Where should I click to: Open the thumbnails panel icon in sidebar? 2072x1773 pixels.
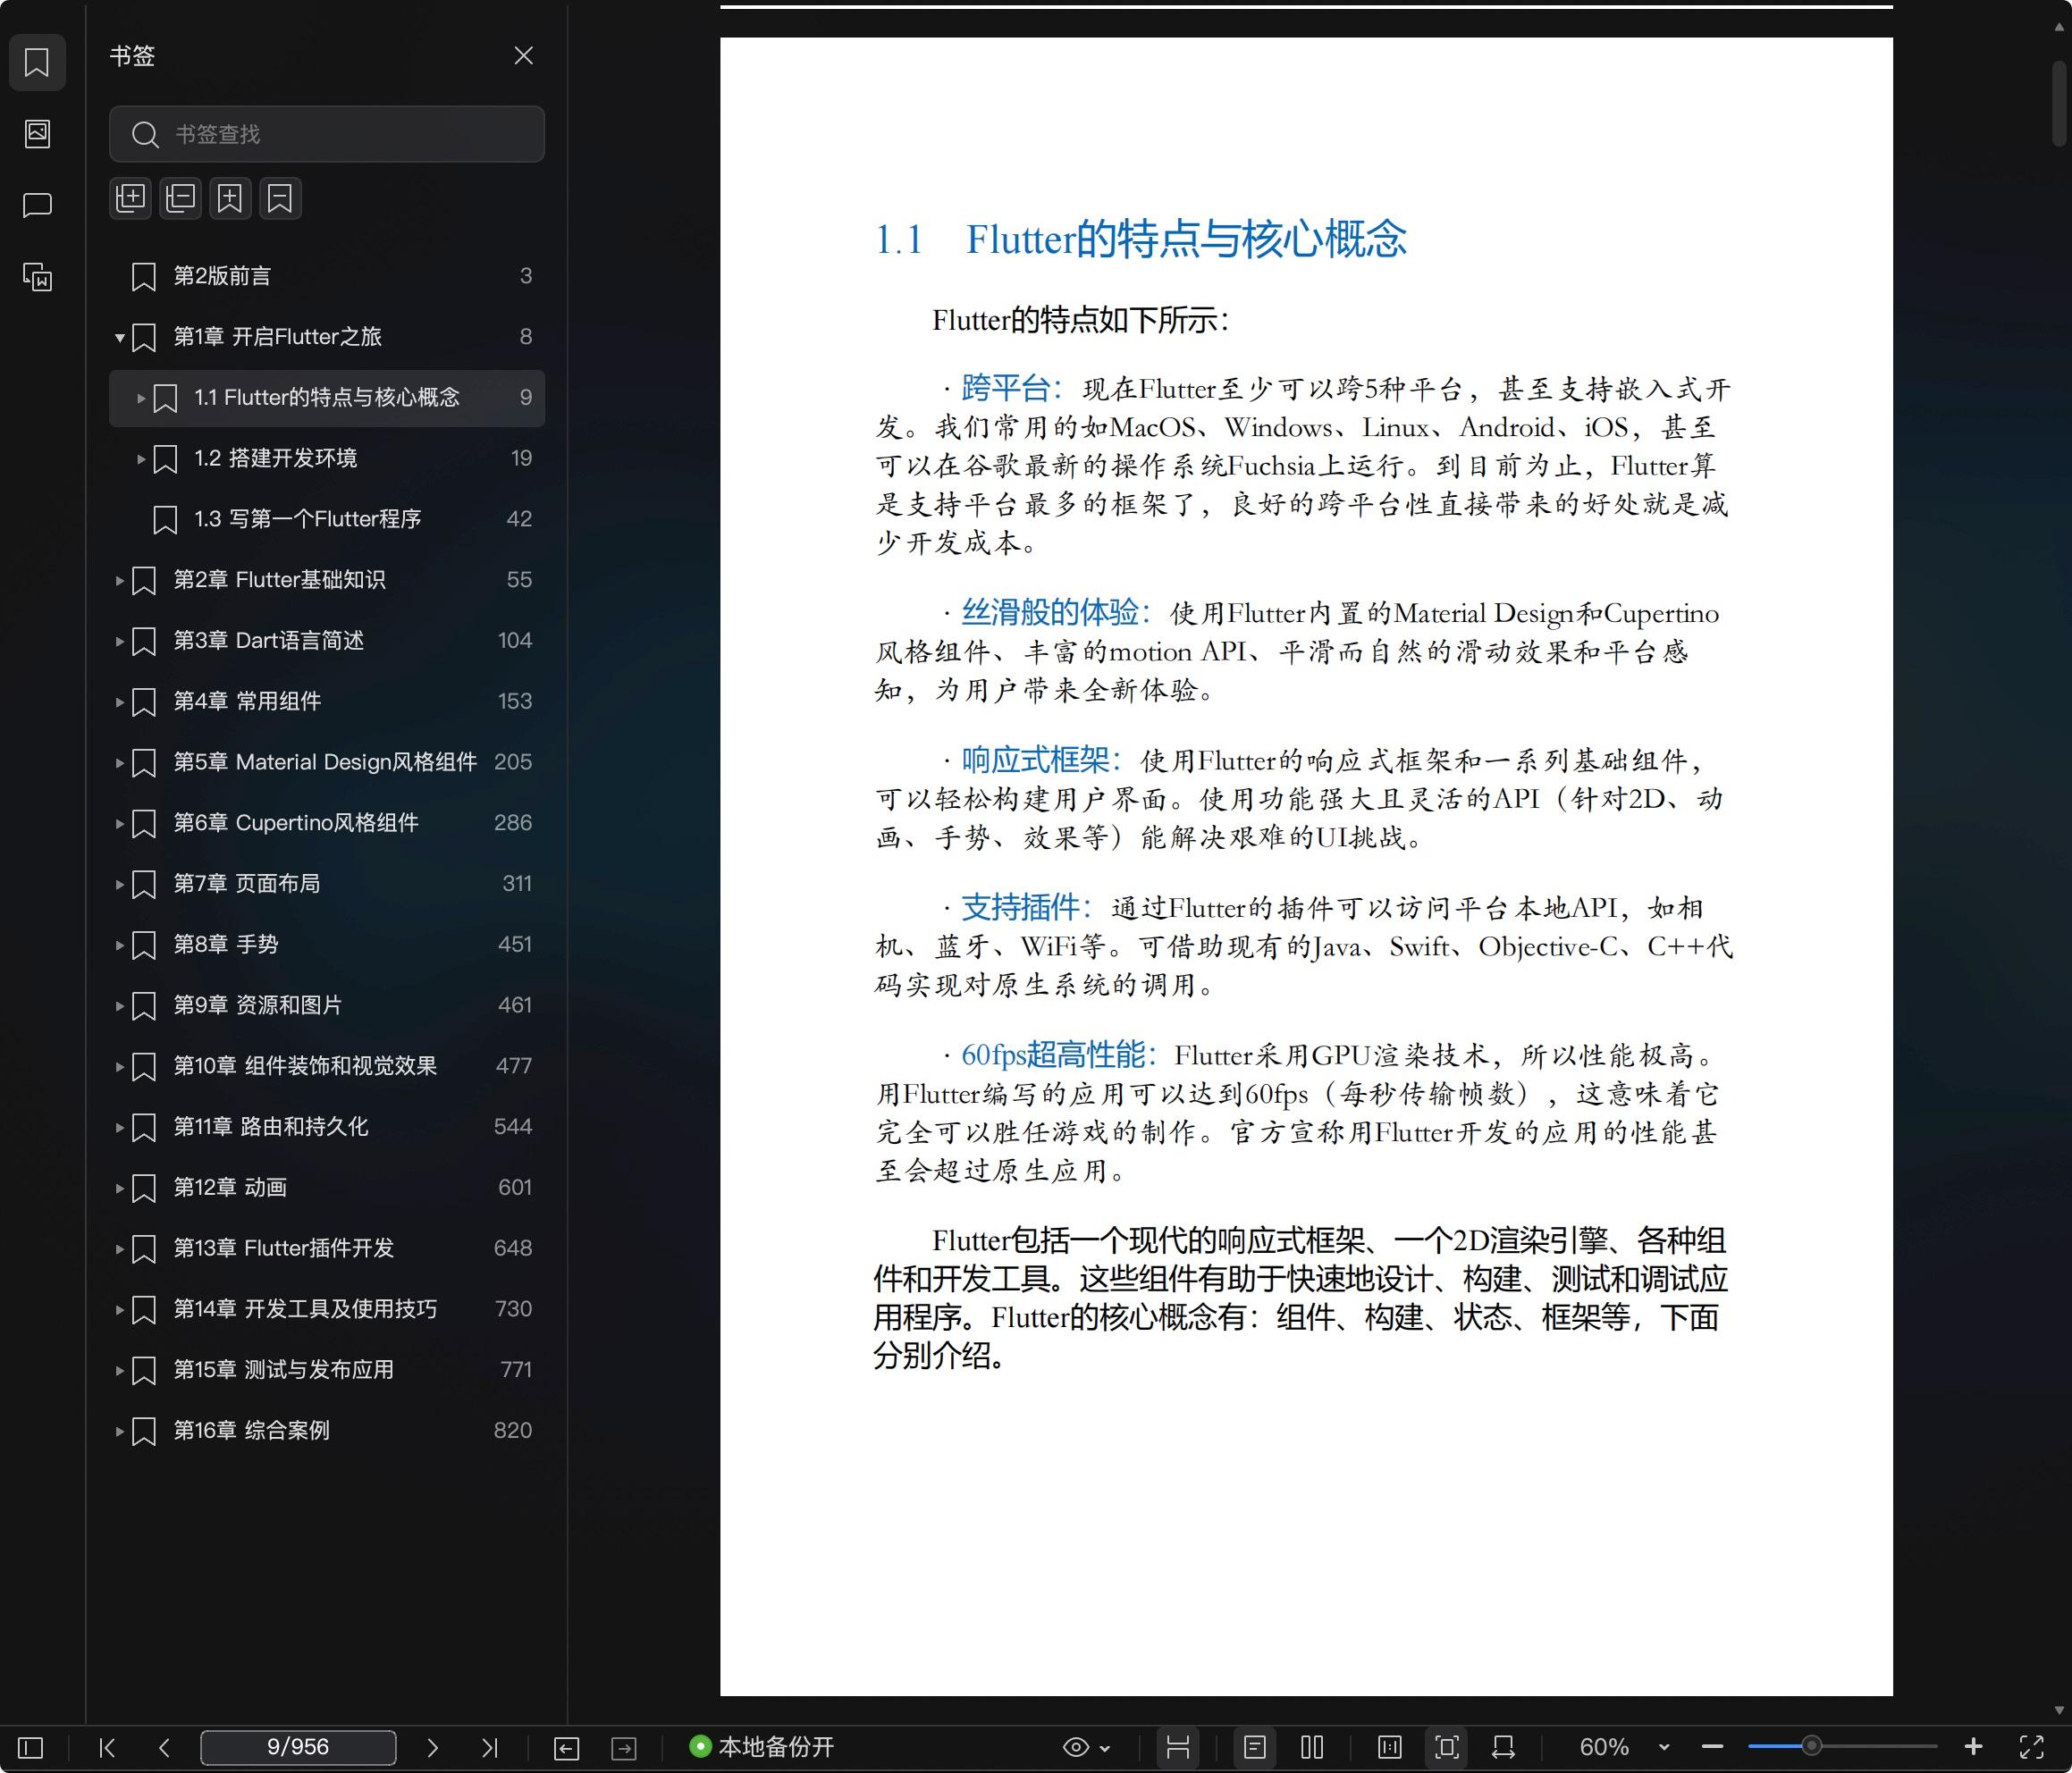37,133
